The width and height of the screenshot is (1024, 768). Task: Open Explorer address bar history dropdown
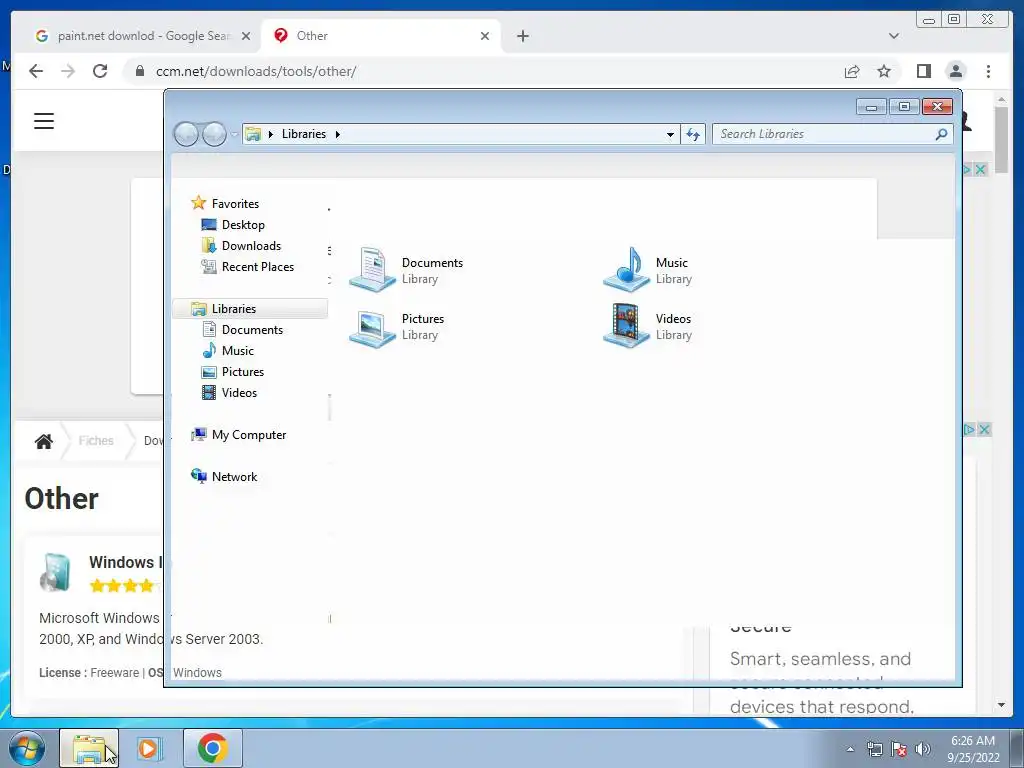pos(670,135)
